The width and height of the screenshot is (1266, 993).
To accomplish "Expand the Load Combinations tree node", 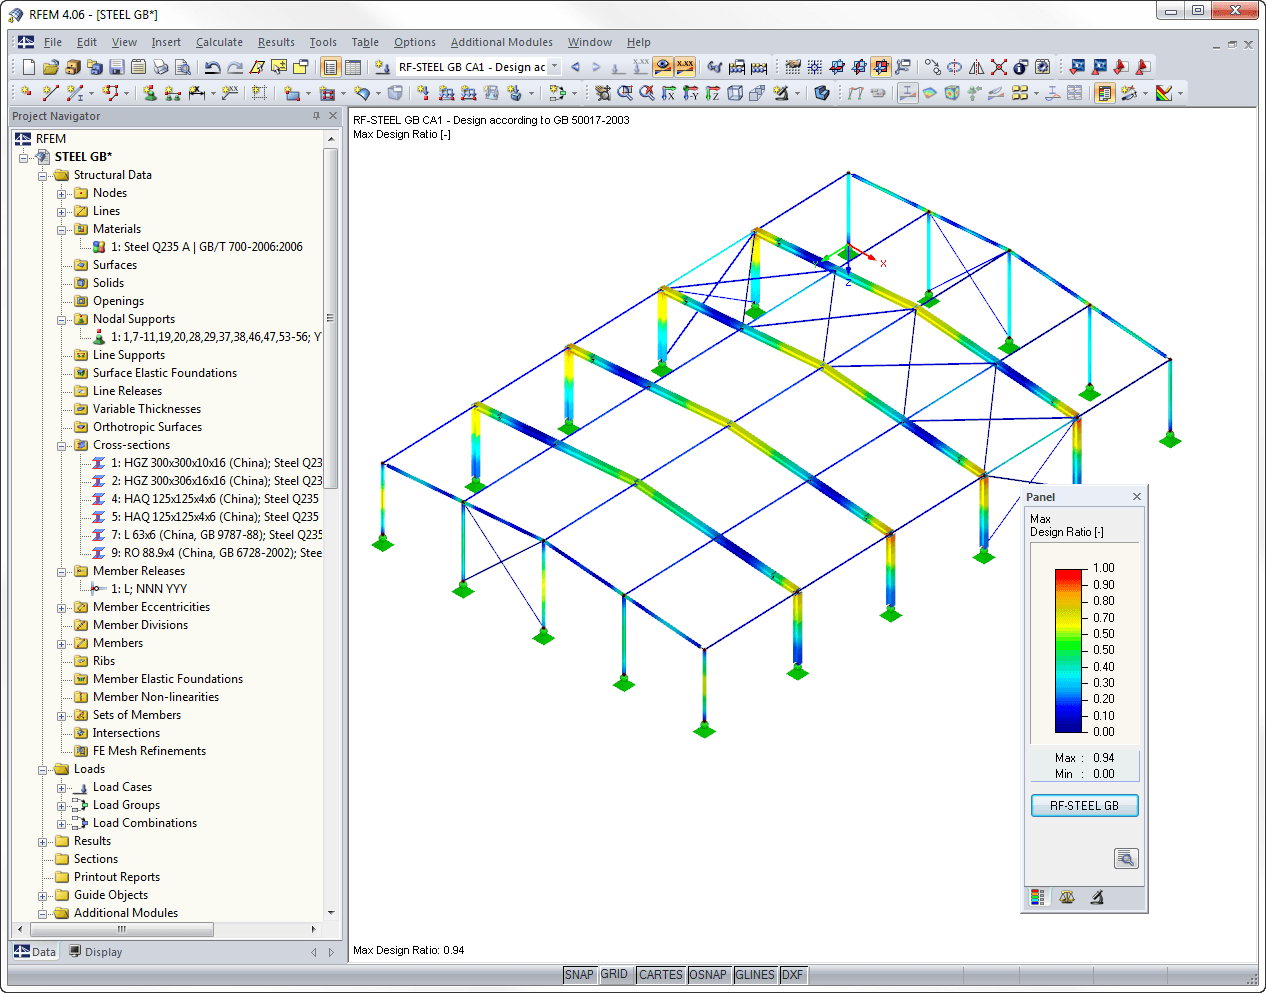I will [x=62, y=824].
